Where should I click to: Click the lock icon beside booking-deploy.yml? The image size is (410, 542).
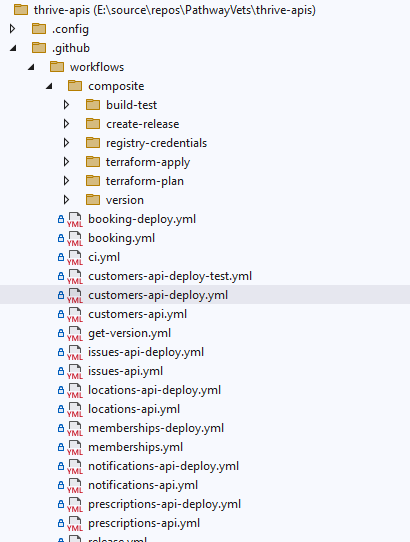click(61, 219)
